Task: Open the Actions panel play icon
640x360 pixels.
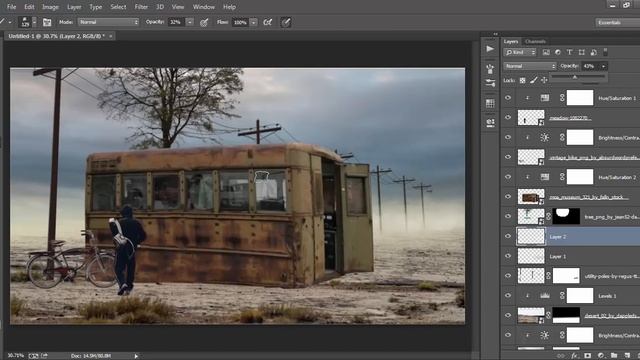Action: (x=490, y=49)
